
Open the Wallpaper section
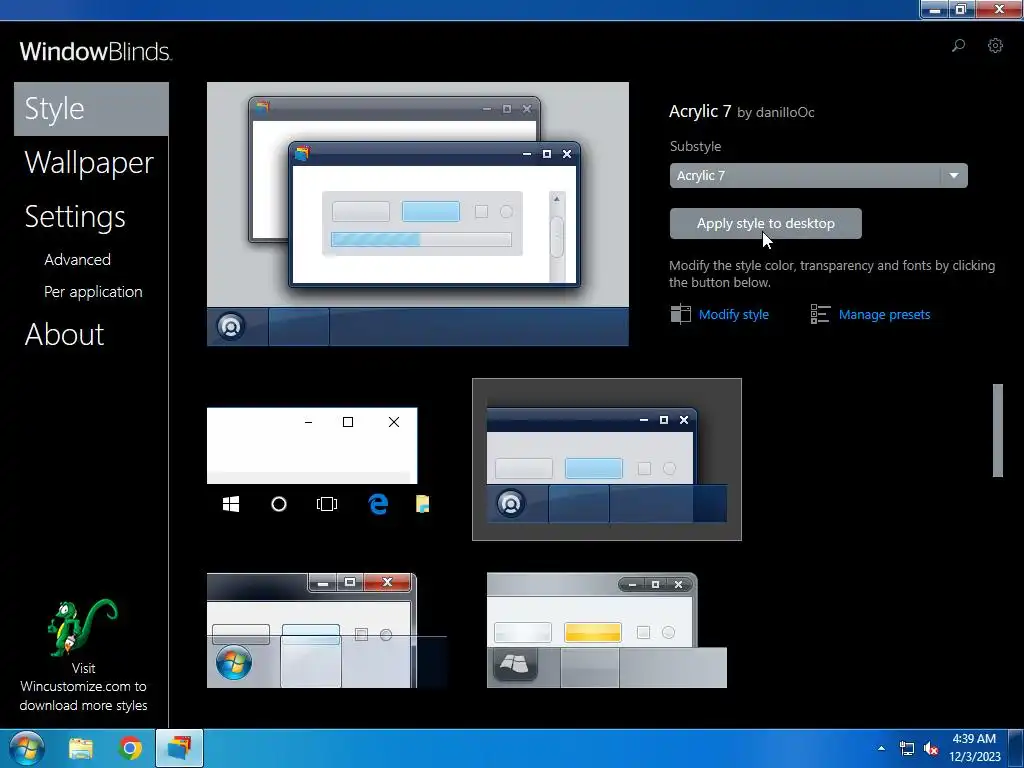click(x=89, y=163)
